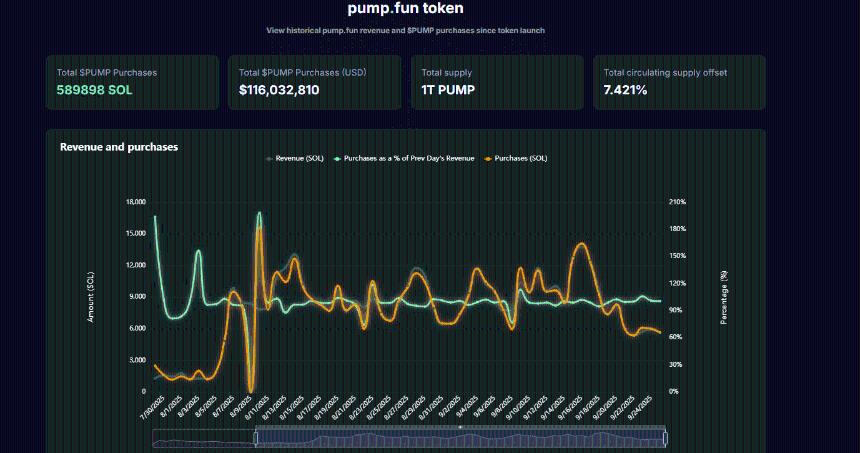Screen dimensions: 860x453
Task: Click the green percentage legend marker icon
Action: [x=337, y=159]
